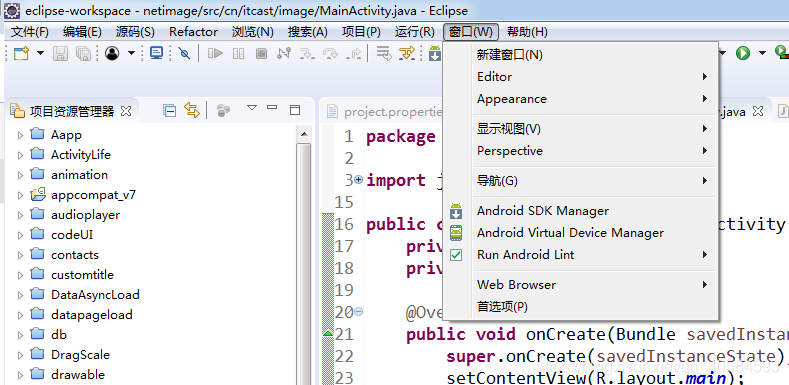Open the Editor submenu
The image size is (789, 385).
[580, 76]
